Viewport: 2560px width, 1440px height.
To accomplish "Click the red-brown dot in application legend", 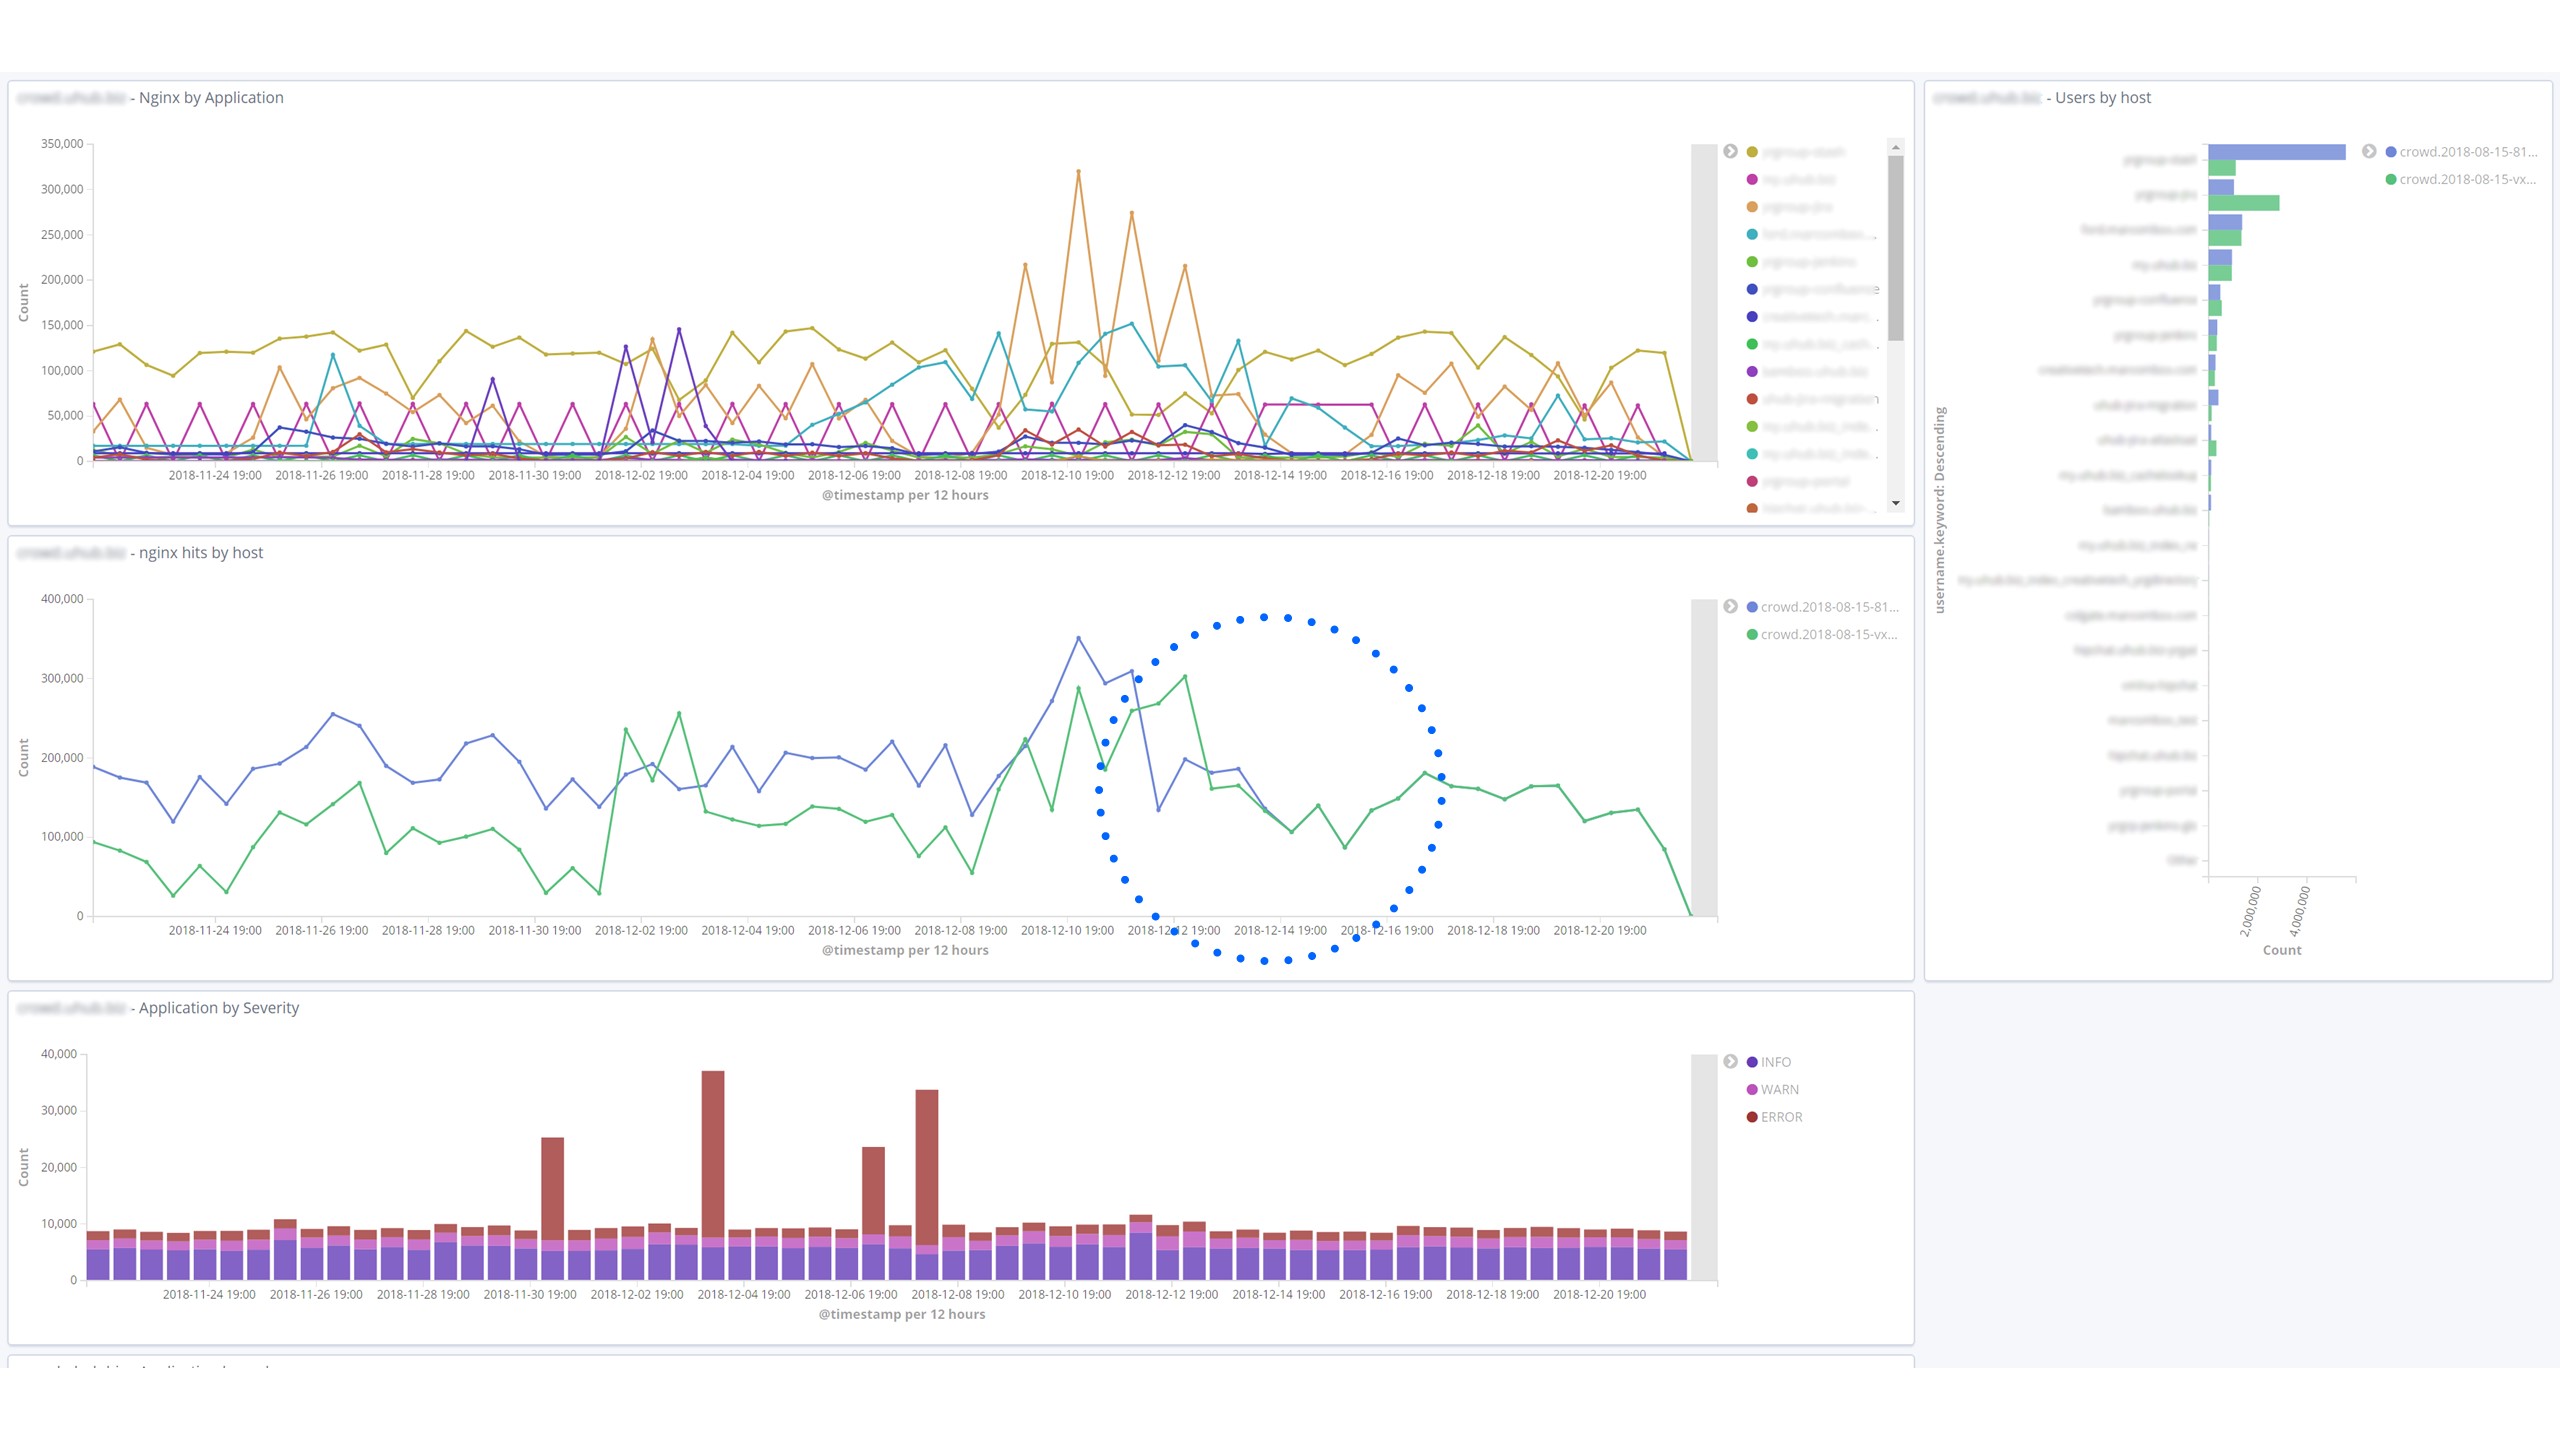I will point(1752,399).
